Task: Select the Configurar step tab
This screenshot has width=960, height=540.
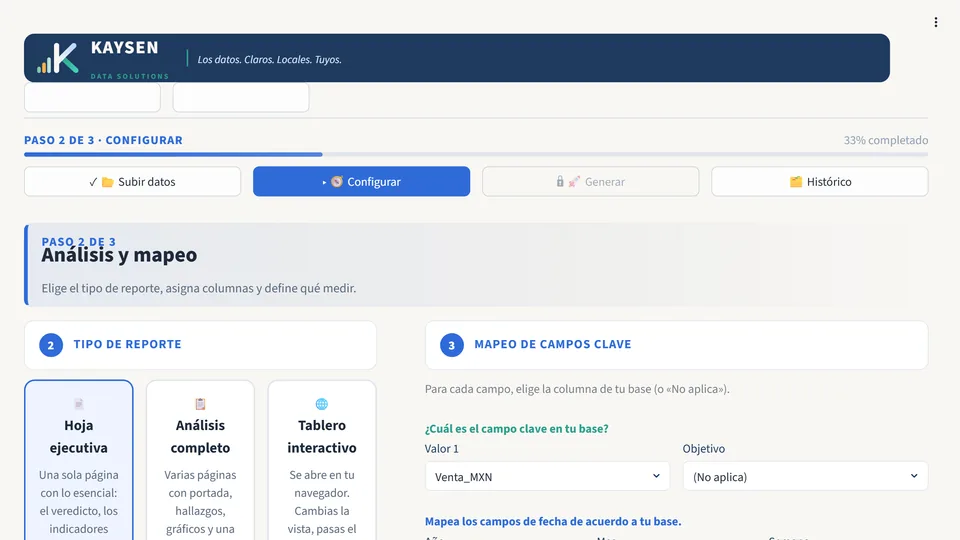Action: point(361,181)
